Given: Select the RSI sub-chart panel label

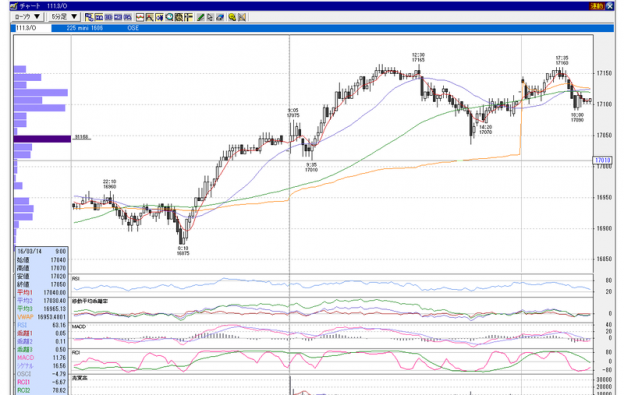Looking at the screenshot, I should [76, 278].
